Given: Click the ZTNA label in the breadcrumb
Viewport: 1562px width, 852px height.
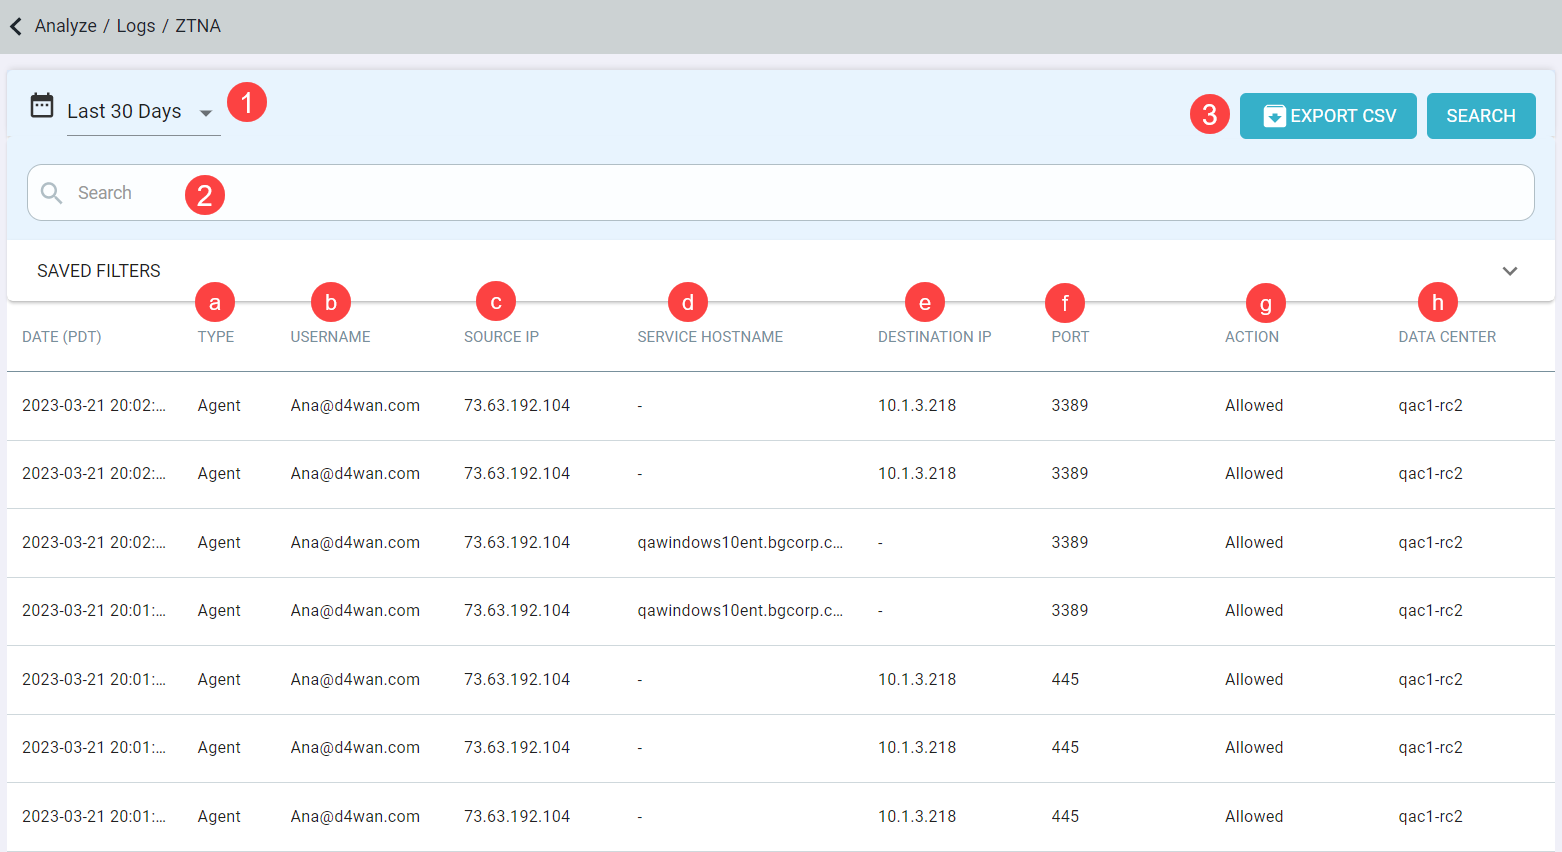Looking at the screenshot, I should click(x=197, y=26).
